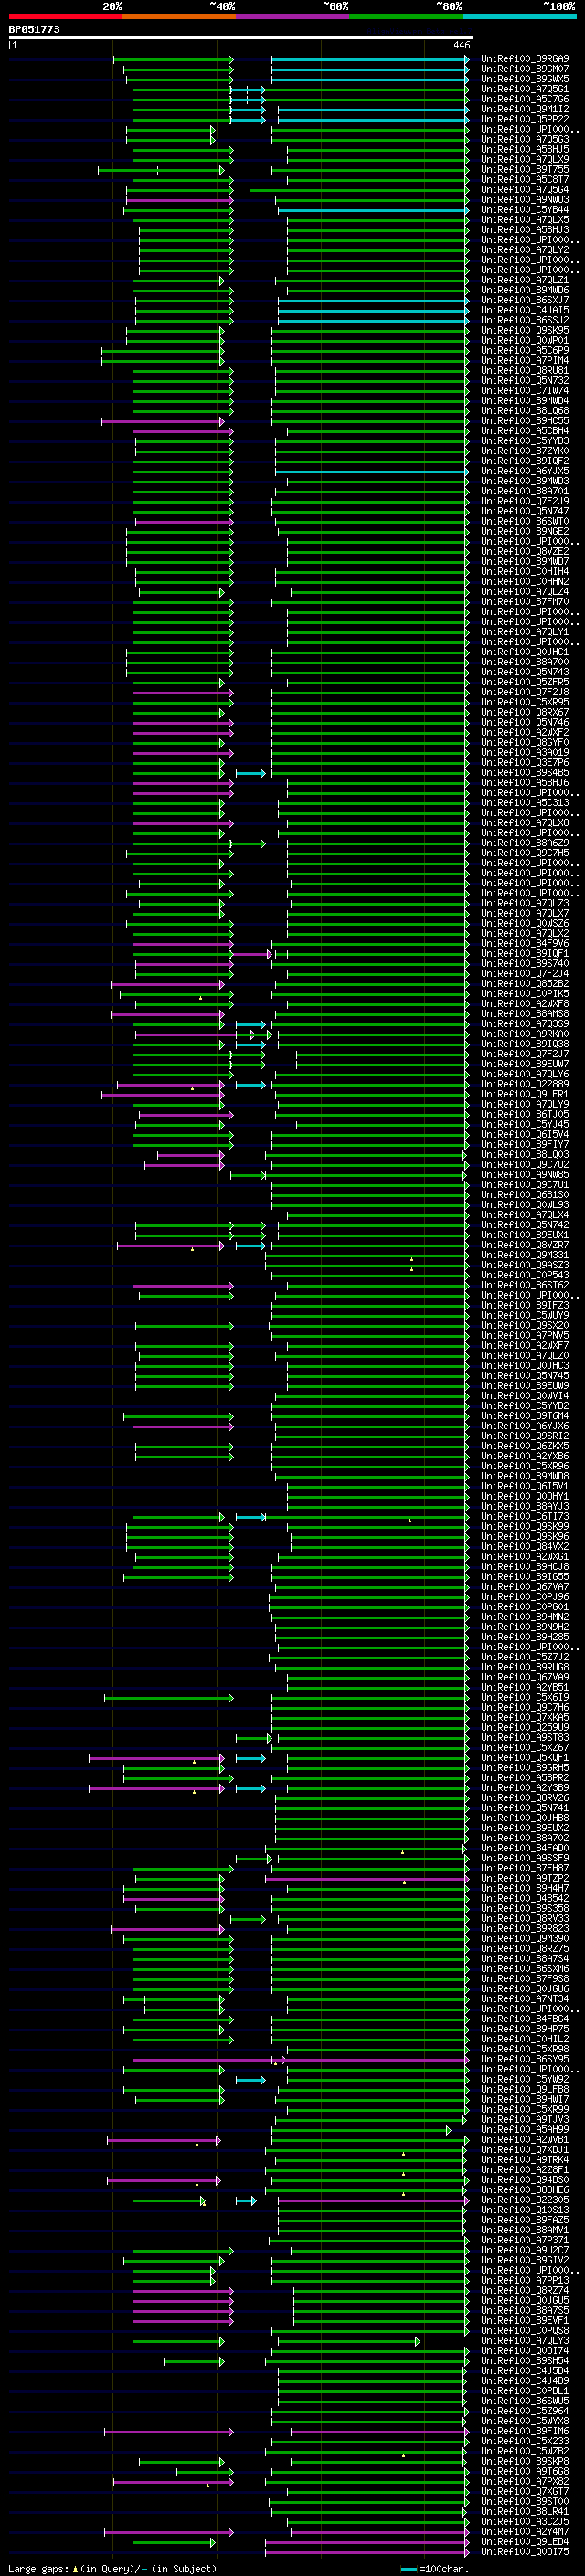Select hit label UniRef100_C7IW74

click(525, 390)
